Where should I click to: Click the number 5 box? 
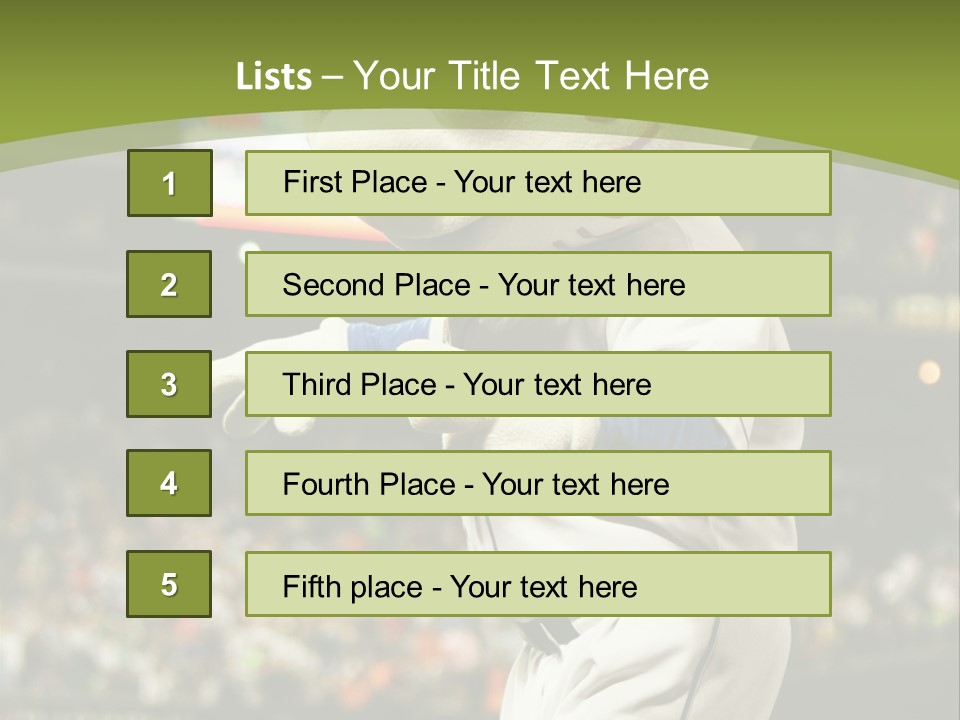(169, 584)
